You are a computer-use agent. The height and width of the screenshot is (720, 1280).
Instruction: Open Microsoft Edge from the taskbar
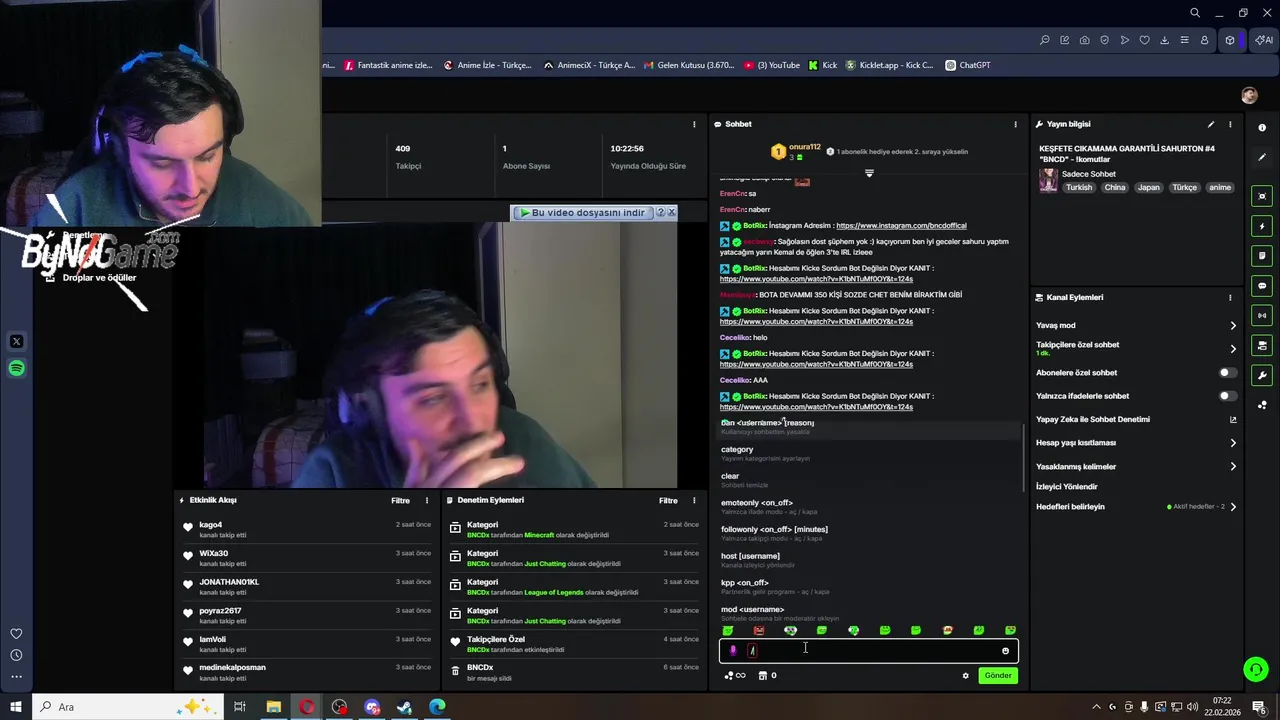pos(438,707)
